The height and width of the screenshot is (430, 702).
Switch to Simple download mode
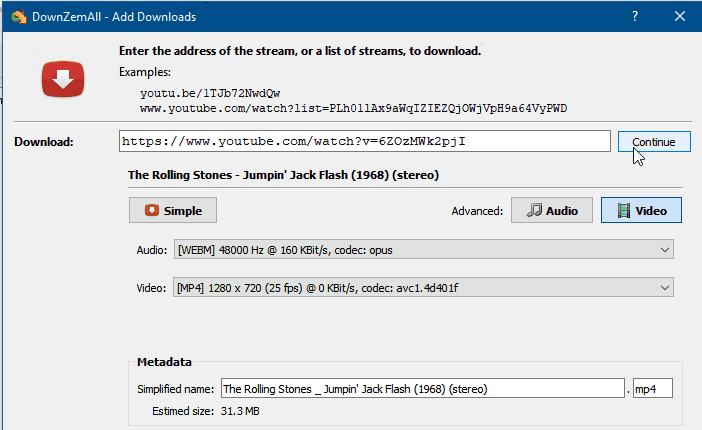[x=173, y=211]
